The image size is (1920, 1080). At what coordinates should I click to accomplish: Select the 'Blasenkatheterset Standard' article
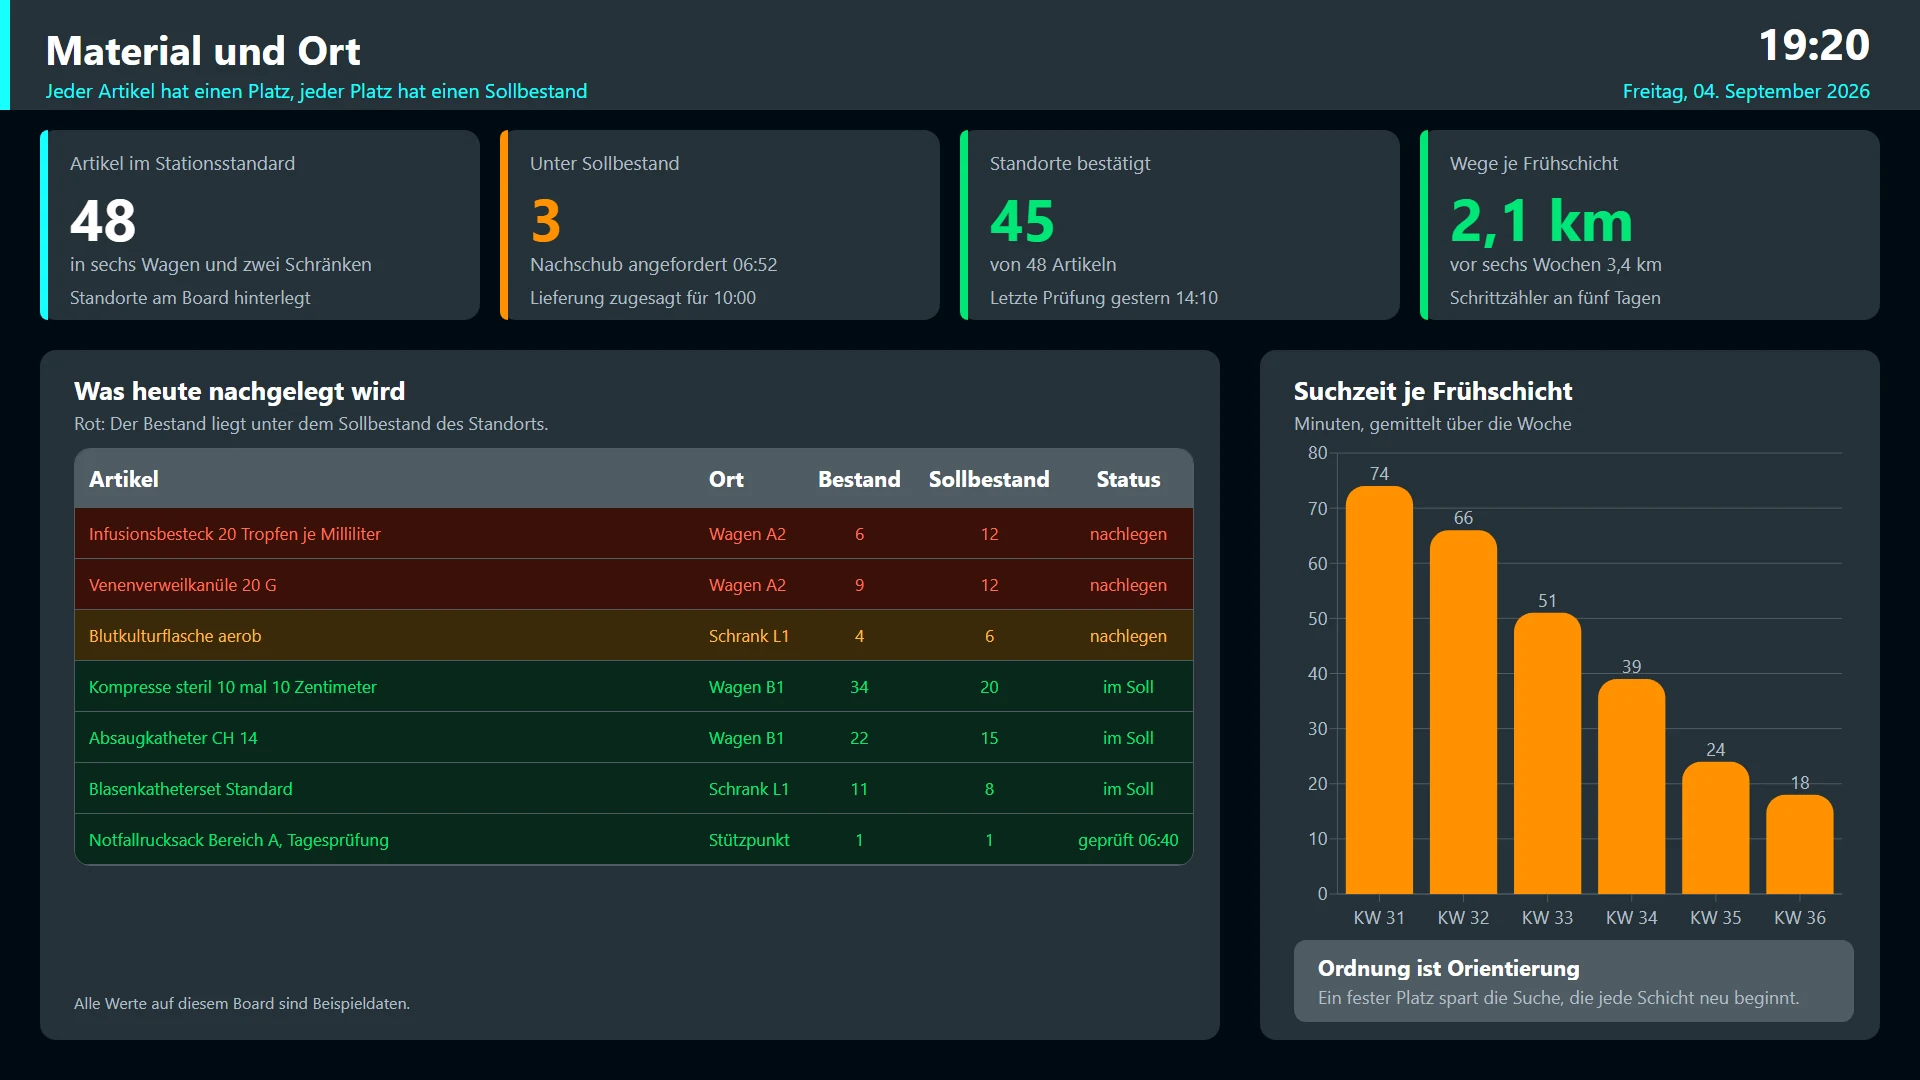coord(191,789)
